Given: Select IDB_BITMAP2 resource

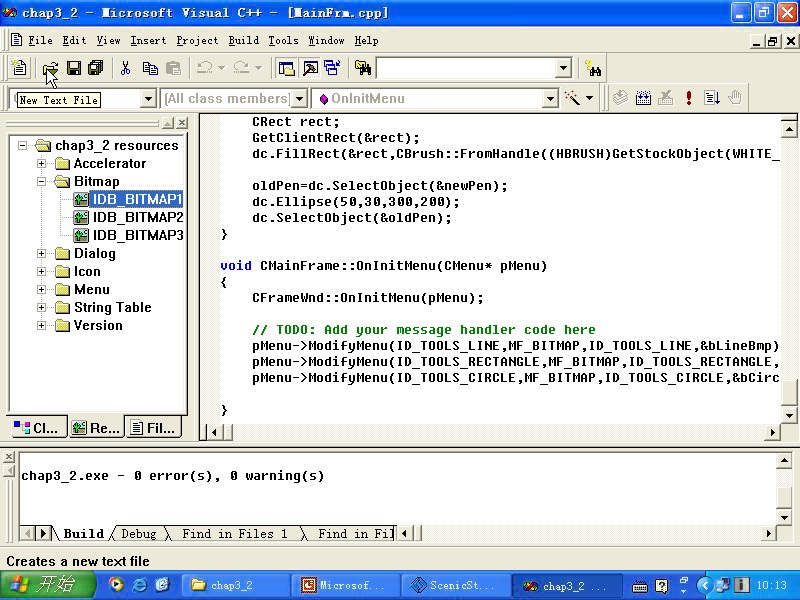Looking at the screenshot, I should click(138, 217).
